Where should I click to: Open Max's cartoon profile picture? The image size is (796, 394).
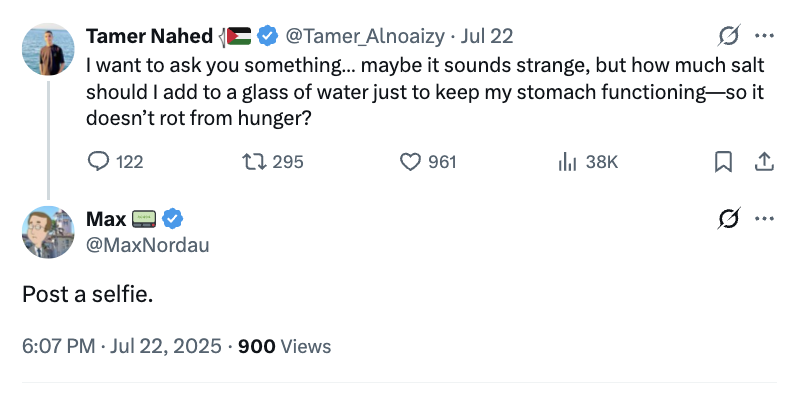pyautogui.click(x=48, y=232)
